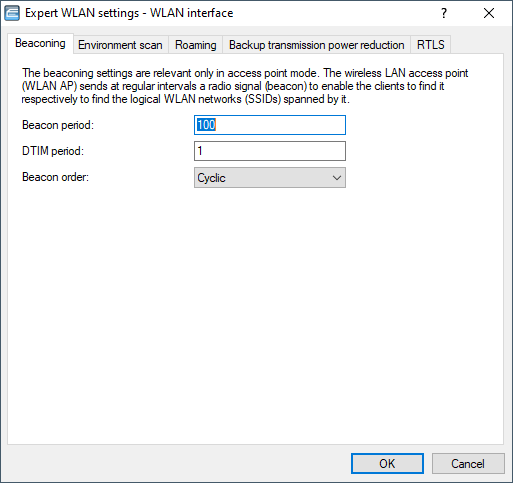Switch to the Beaconing tab
Image resolution: width=513 pixels, height=483 pixels.
coord(40,43)
